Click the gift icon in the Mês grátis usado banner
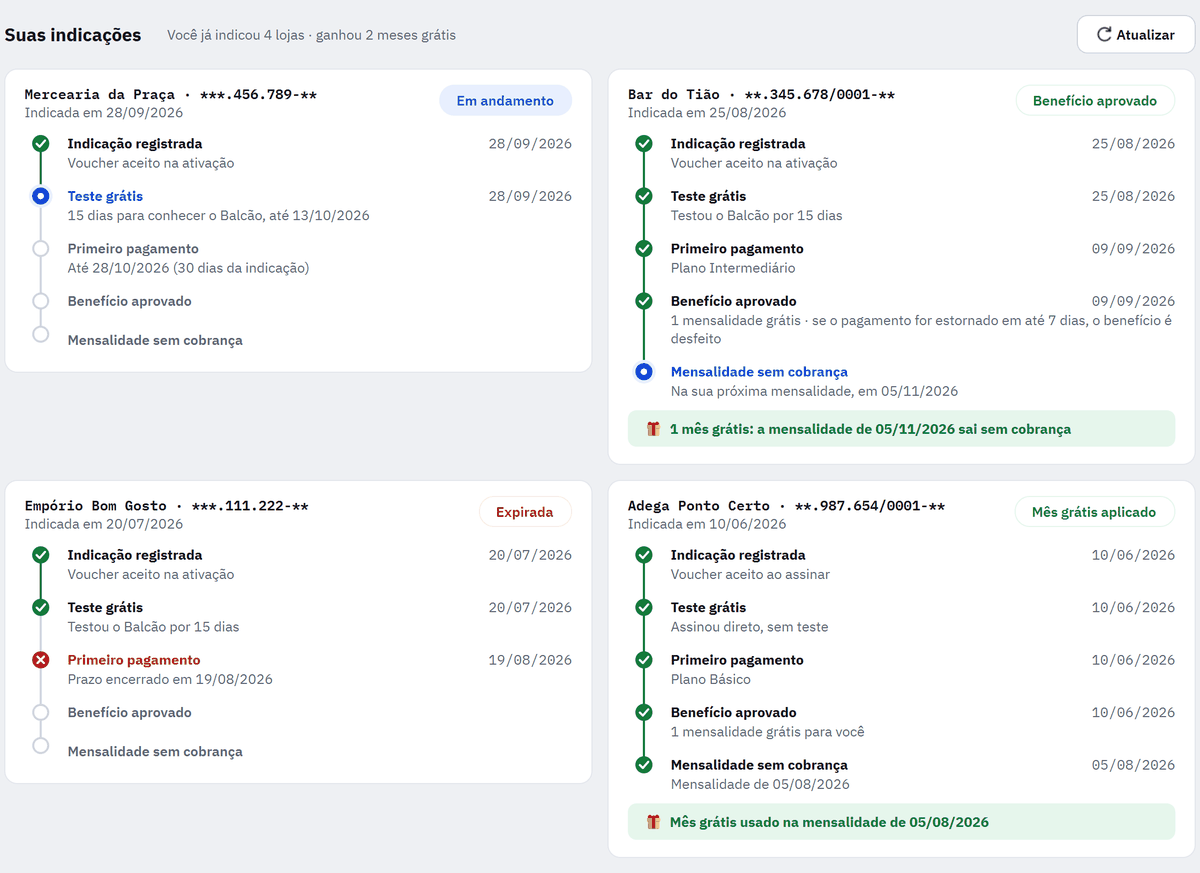The image size is (1200, 873). click(653, 822)
